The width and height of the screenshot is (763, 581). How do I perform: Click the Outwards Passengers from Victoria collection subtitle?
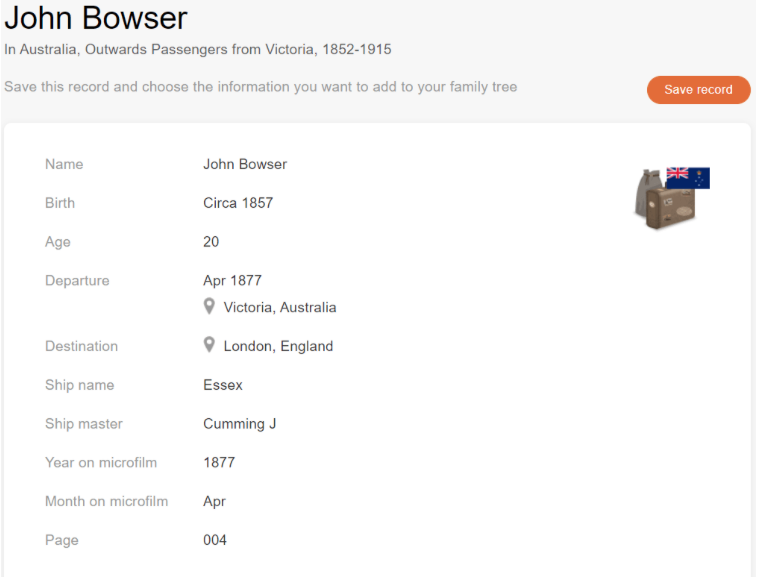[198, 49]
